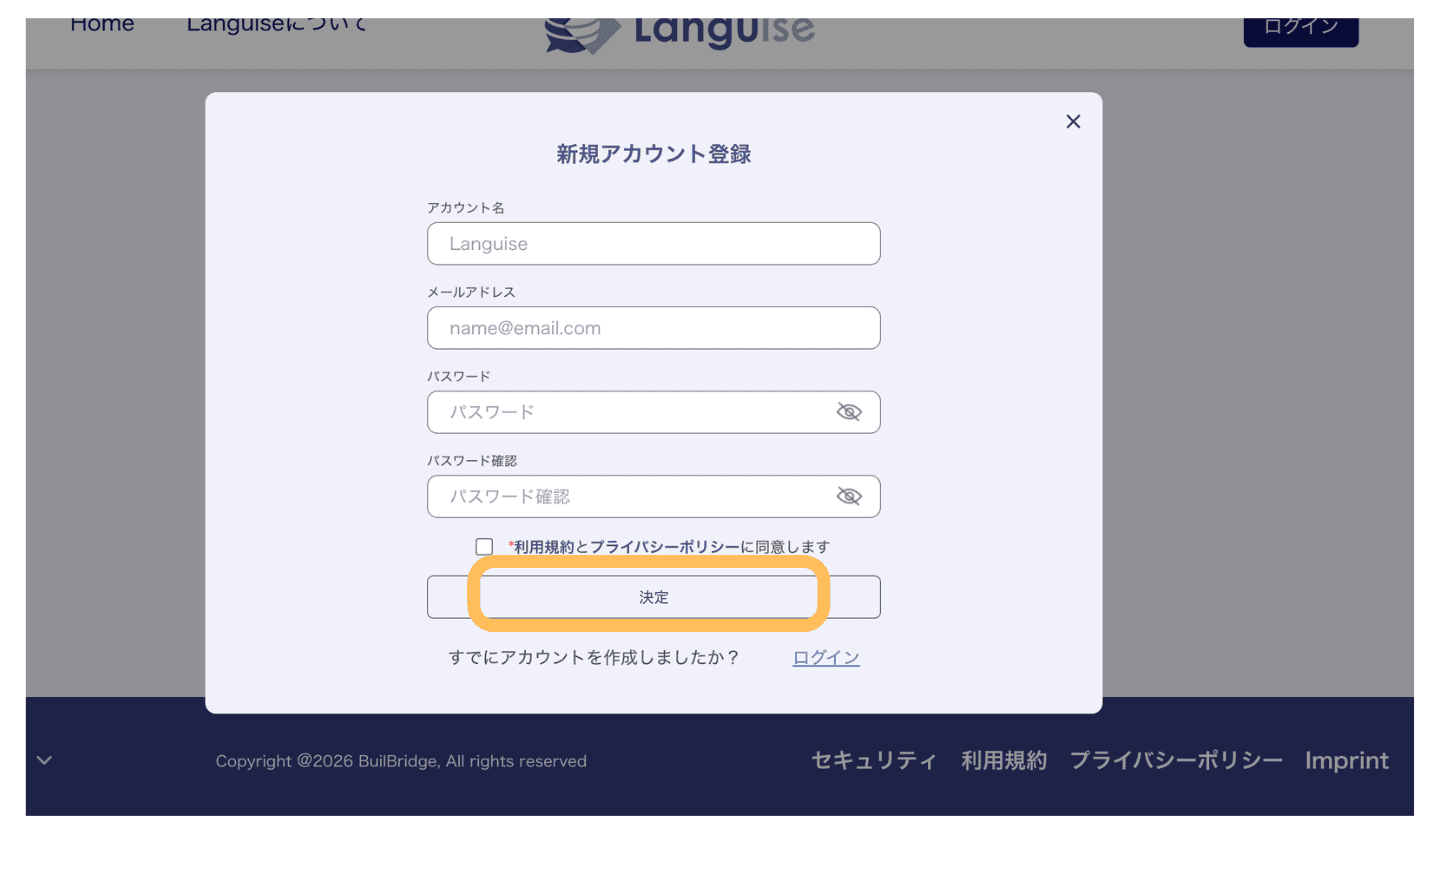Click into the パスワード確認 input field
This screenshot has width=1438, height=874.
click(630, 497)
